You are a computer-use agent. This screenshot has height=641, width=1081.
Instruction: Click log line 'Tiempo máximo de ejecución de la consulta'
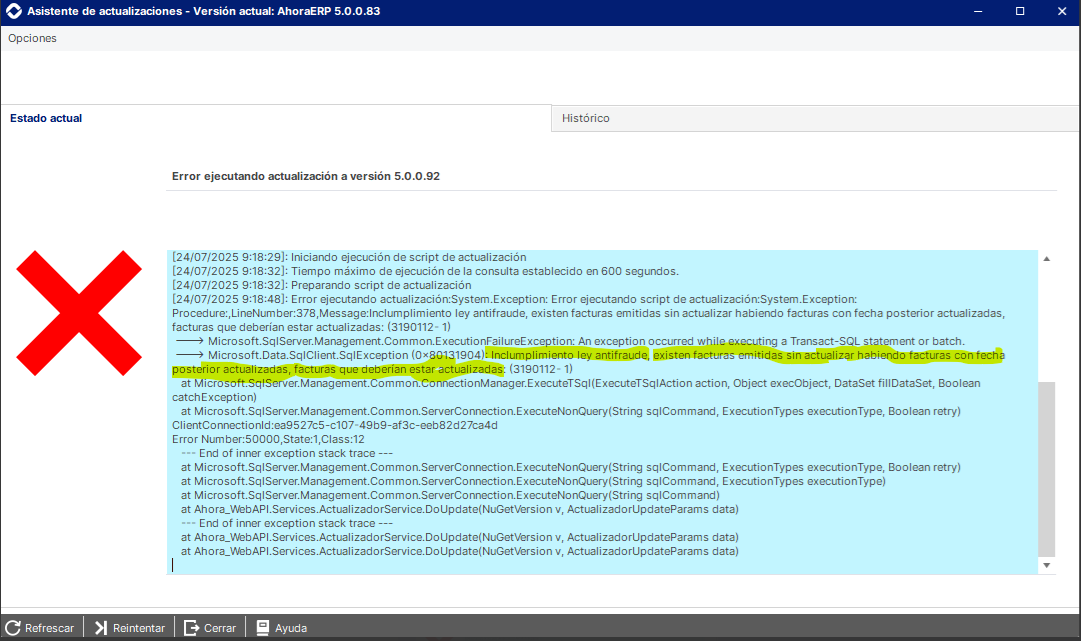(x=425, y=271)
